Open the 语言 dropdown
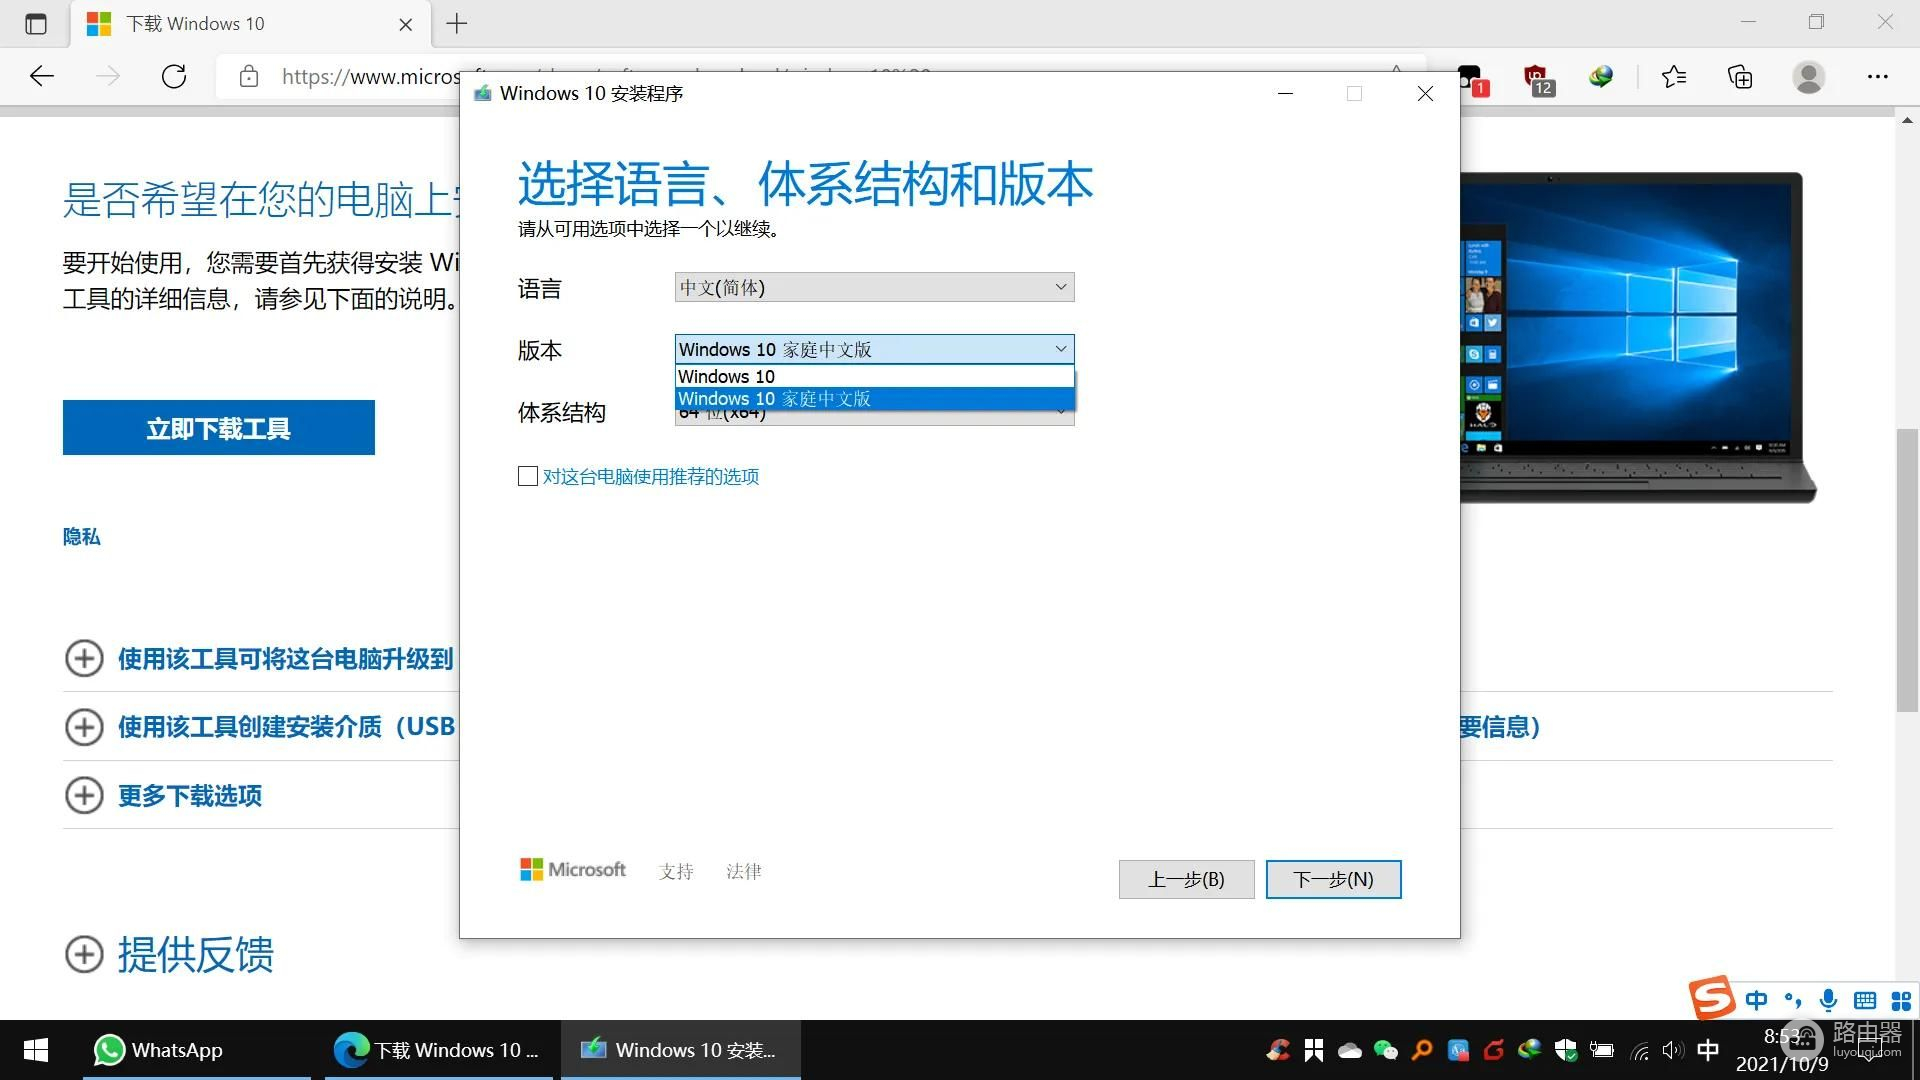Image resolution: width=1920 pixels, height=1080 pixels. 874,288
